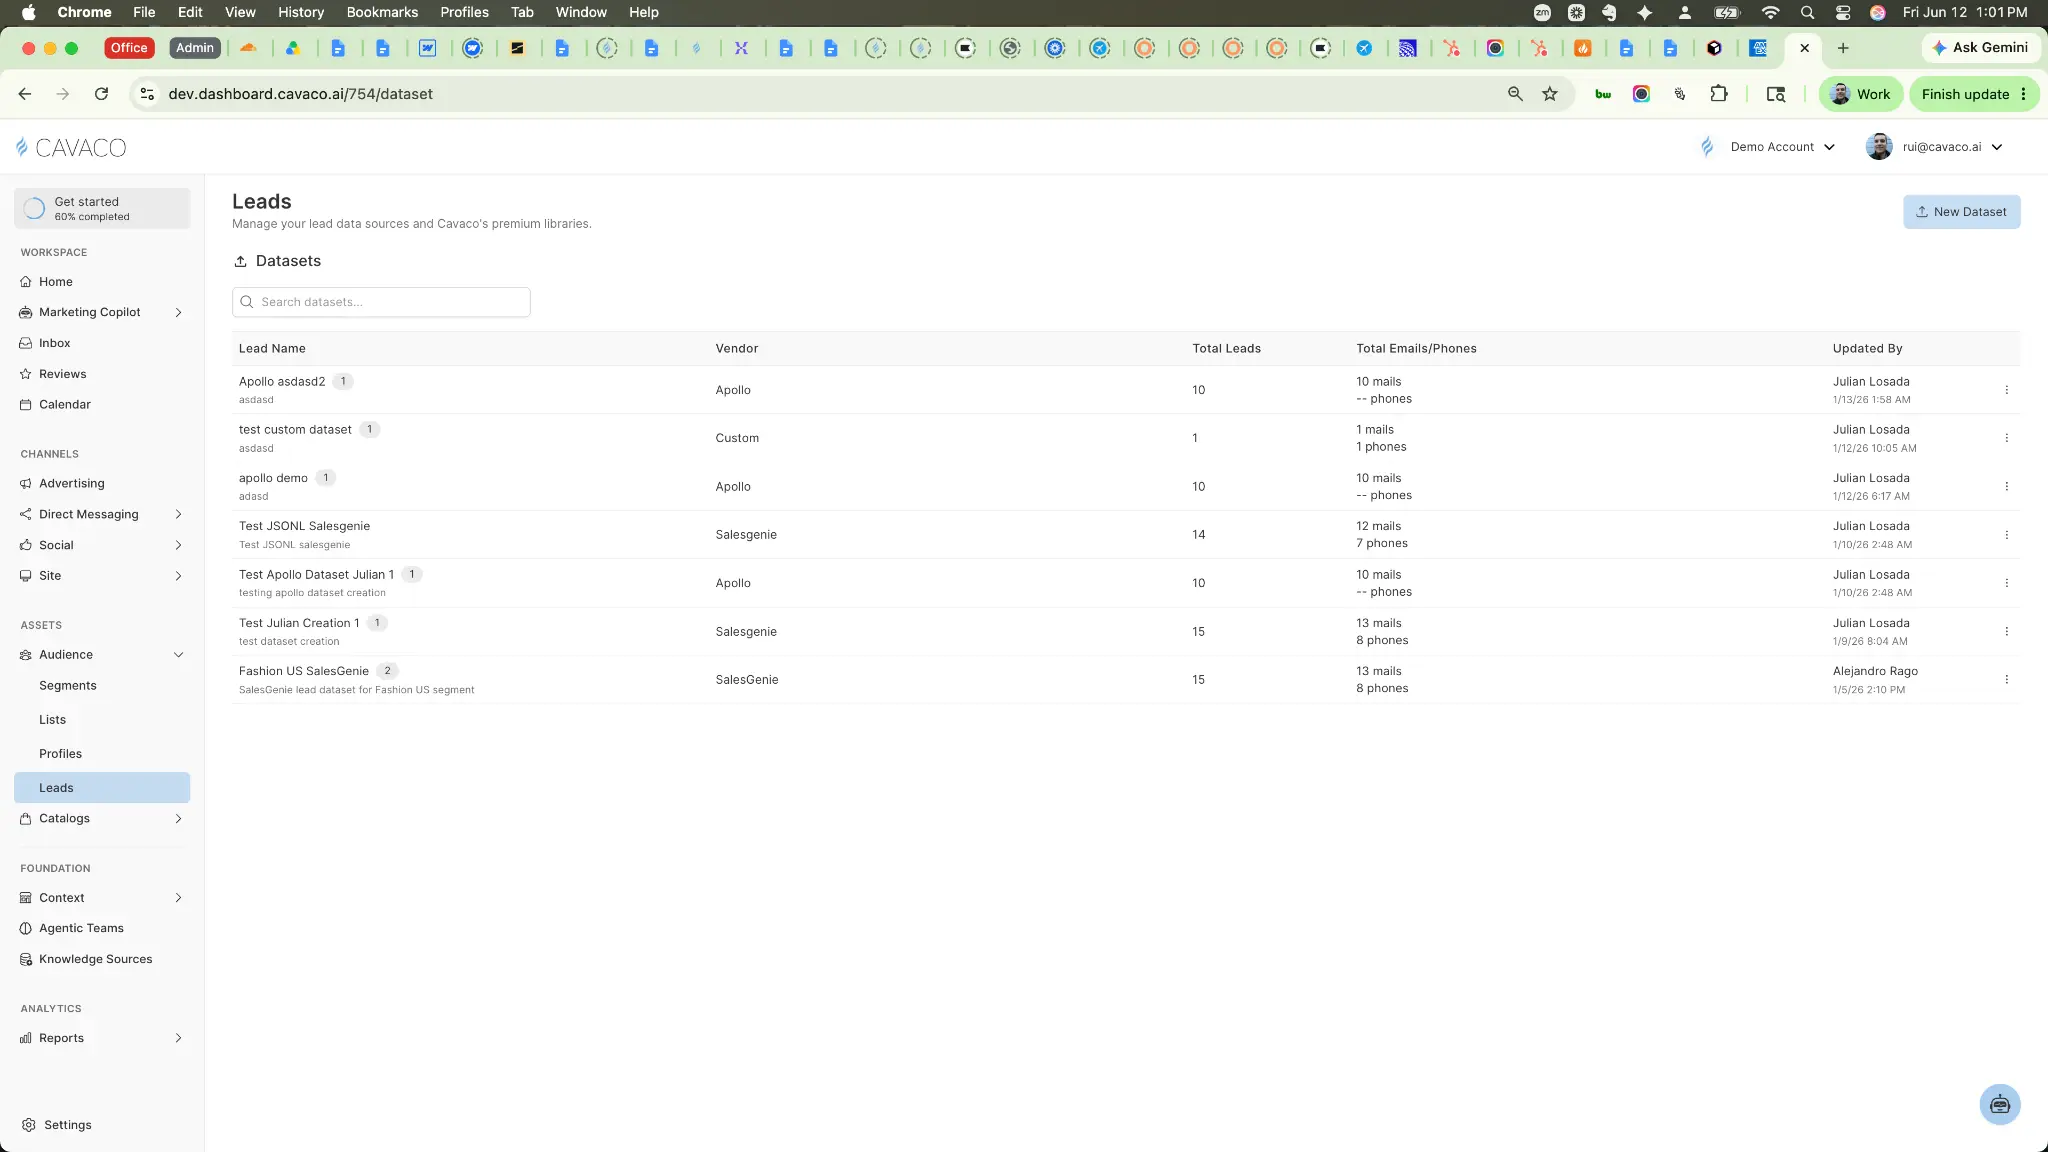
Task: Click the browser back arrow
Action: (25, 94)
